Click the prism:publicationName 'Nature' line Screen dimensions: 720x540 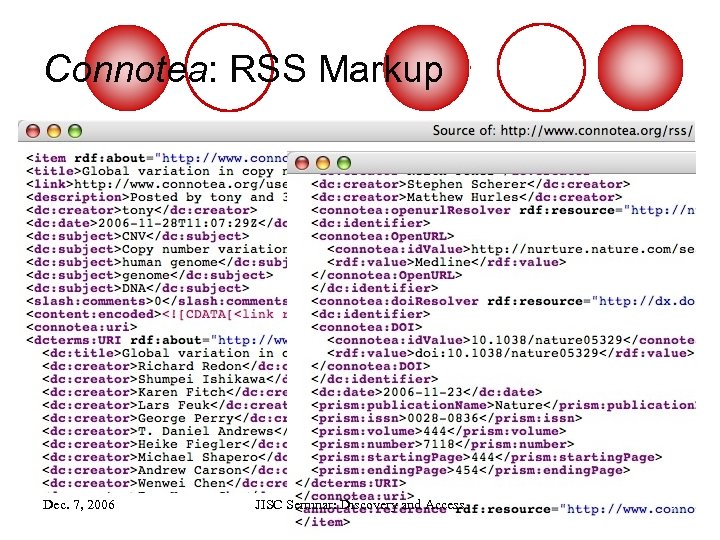pyautogui.click(x=503, y=405)
